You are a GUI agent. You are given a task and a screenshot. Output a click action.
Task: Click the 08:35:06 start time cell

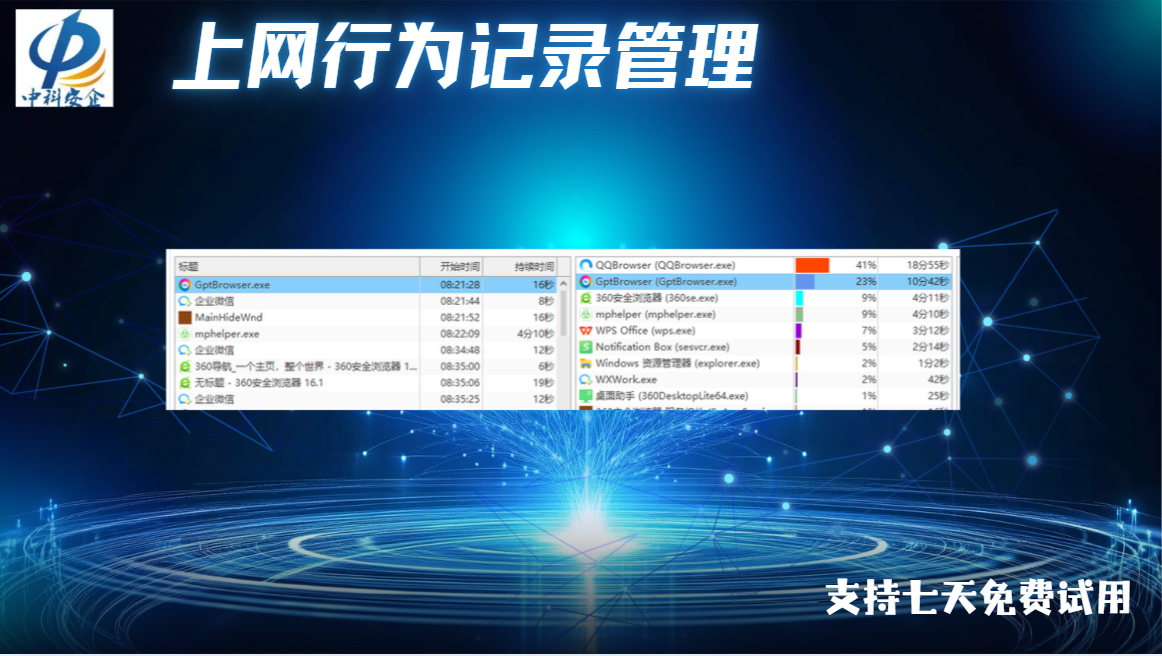coord(460,382)
